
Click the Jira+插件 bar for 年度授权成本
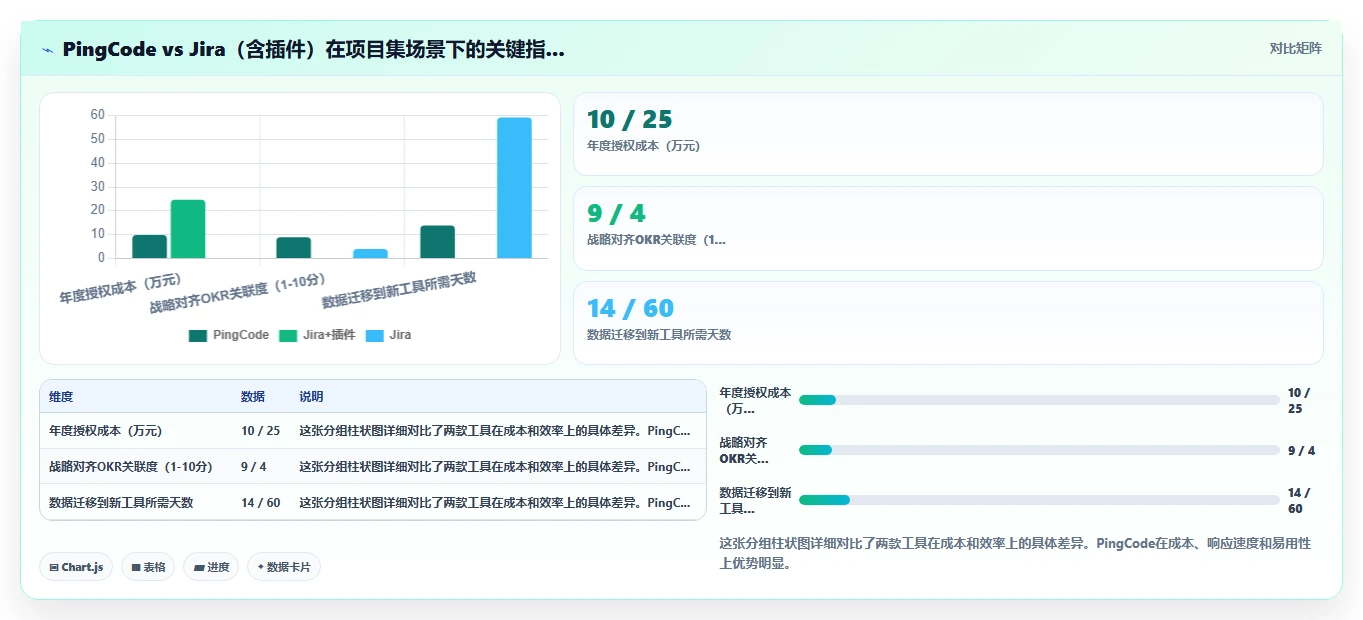tap(188, 229)
